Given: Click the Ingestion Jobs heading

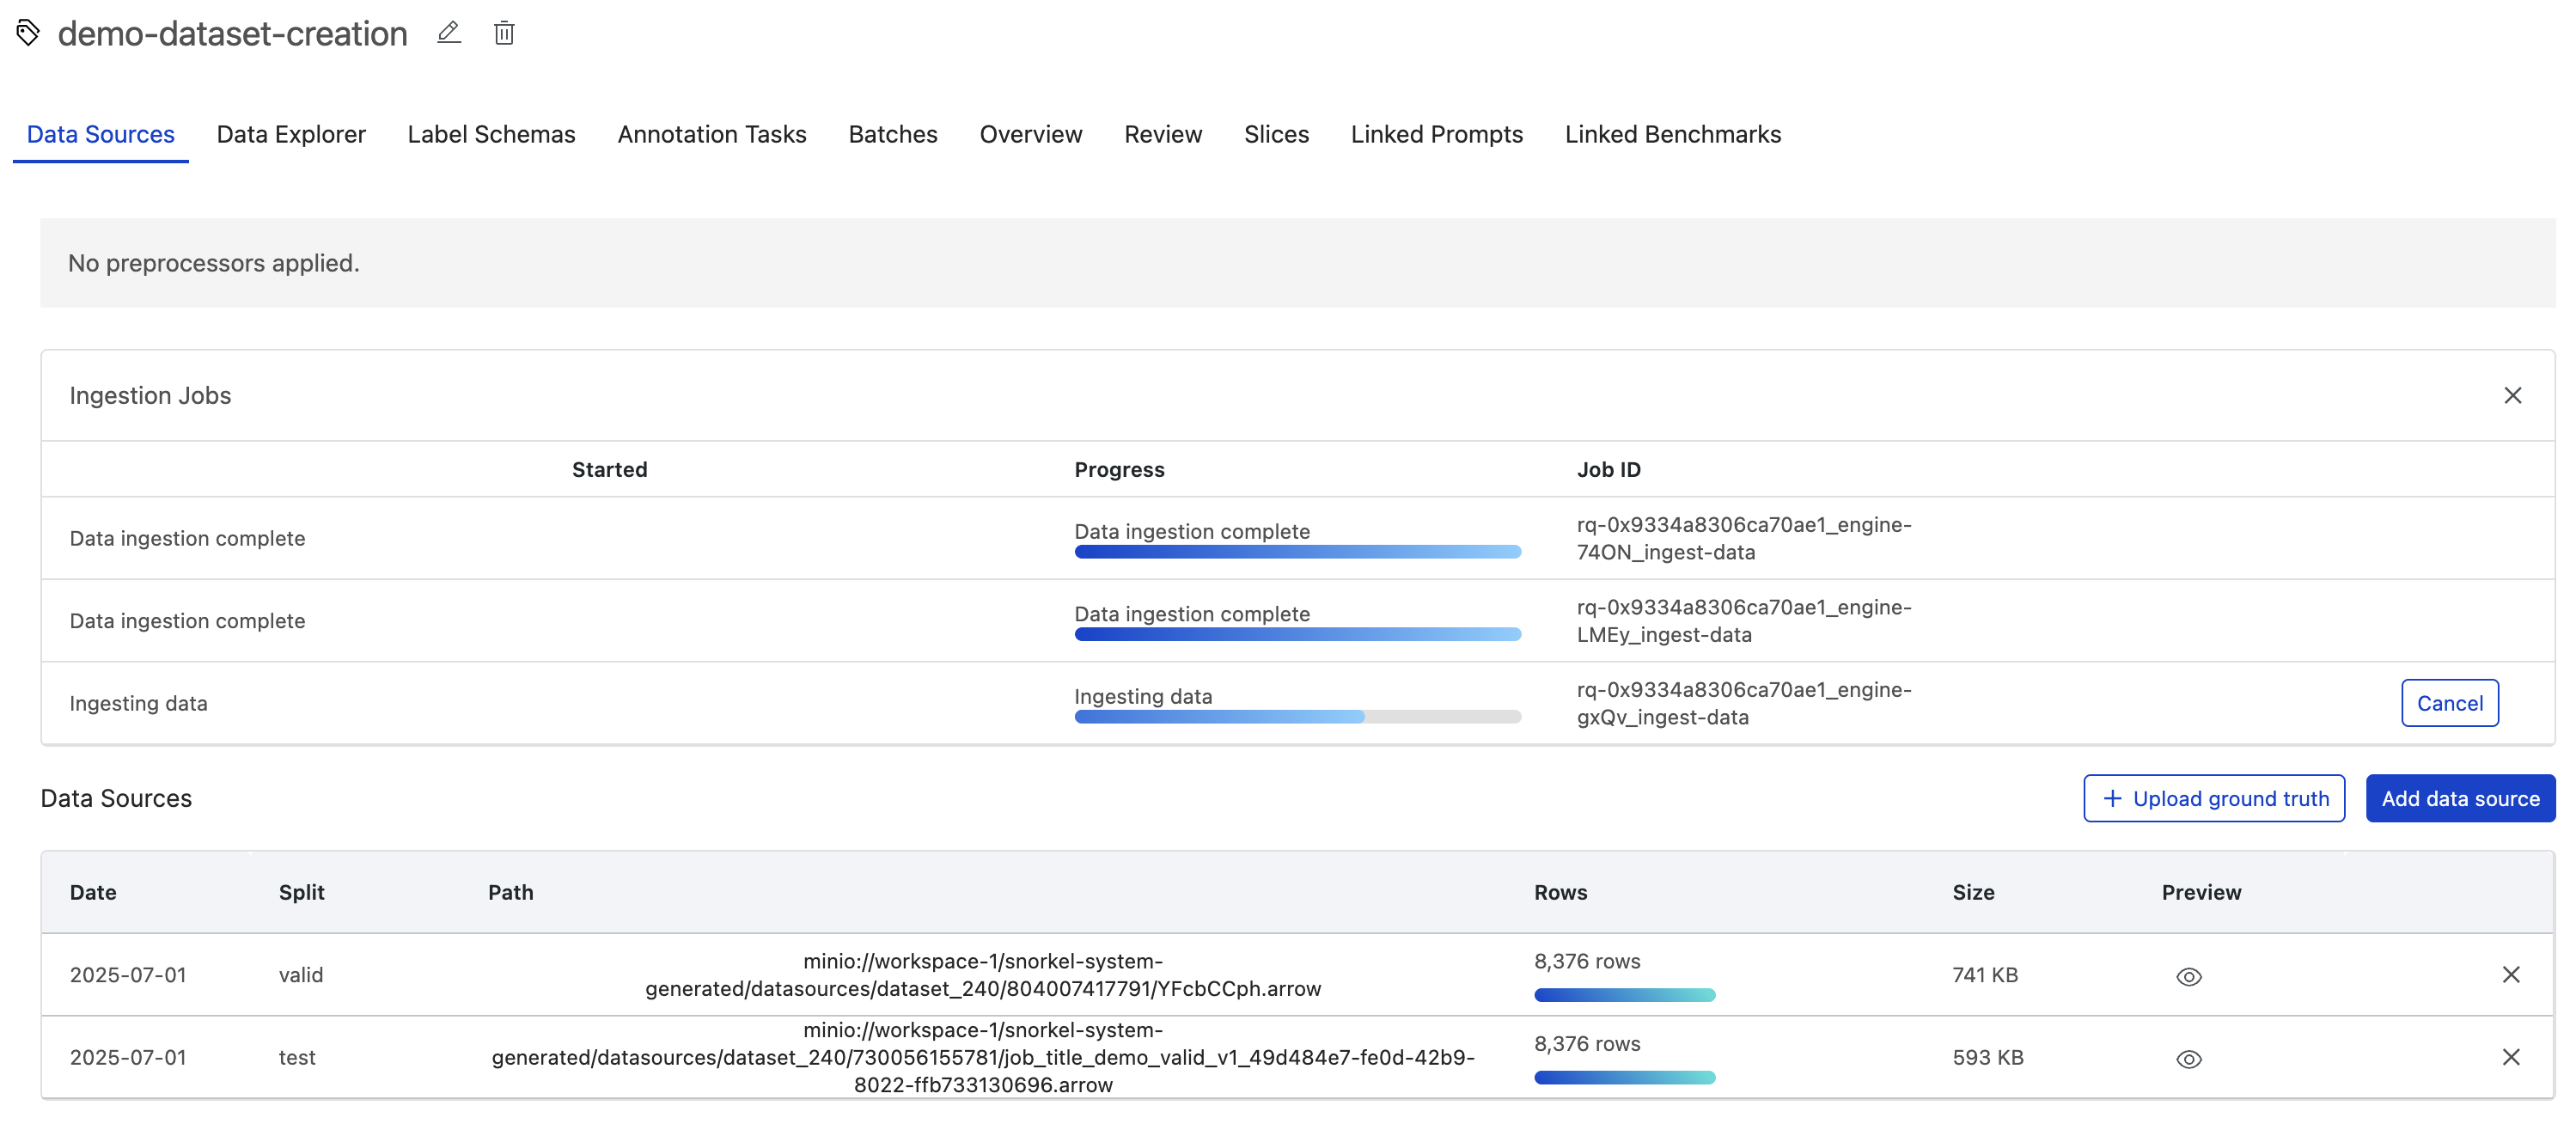Looking at the screenshot, I should [150, 395].
